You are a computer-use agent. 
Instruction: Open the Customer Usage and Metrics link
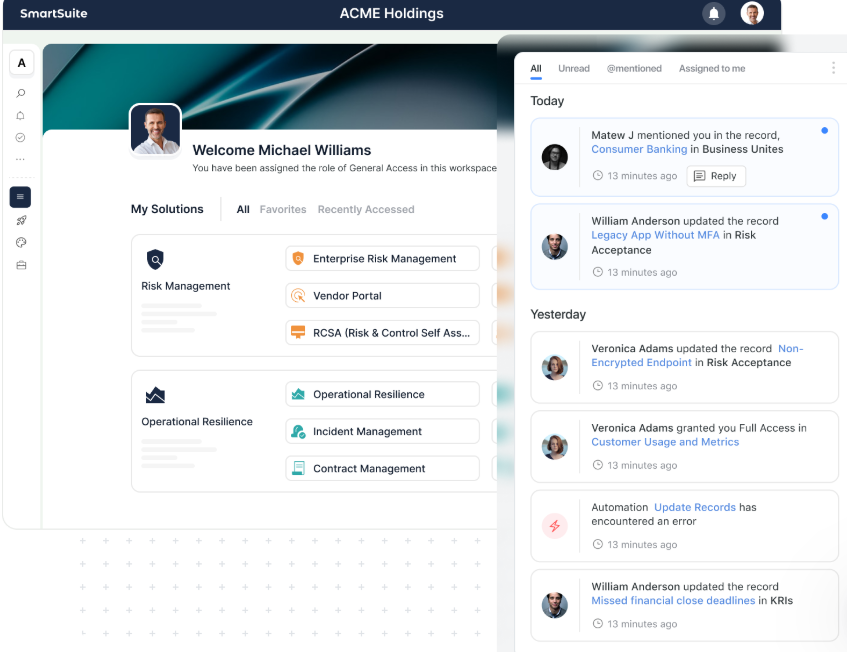(665, 442)
